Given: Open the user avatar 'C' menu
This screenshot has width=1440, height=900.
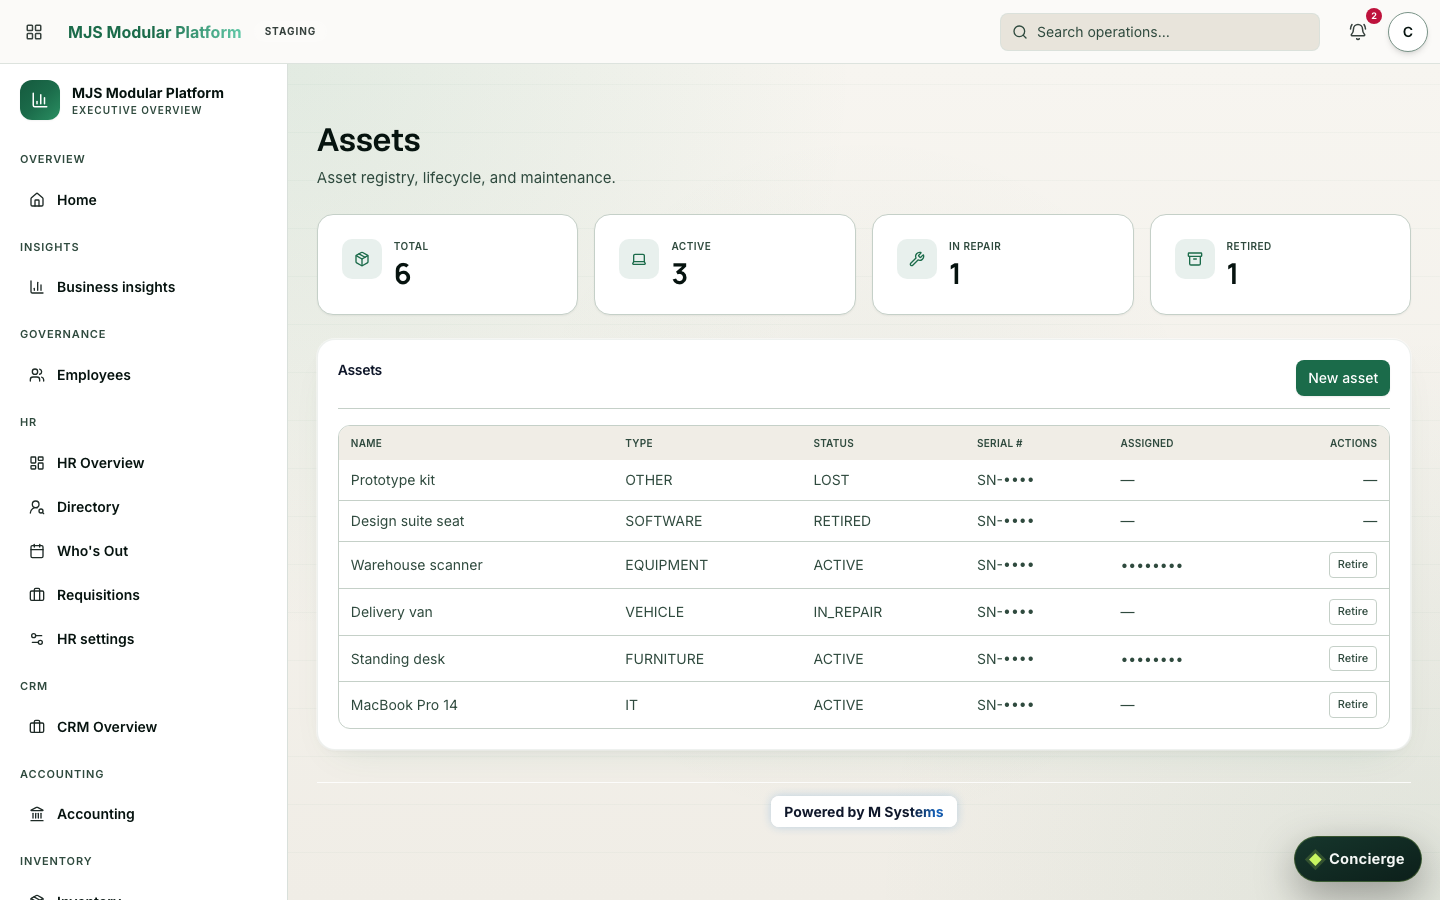Looking at the screenshot, I should [x=1408, y=32].
